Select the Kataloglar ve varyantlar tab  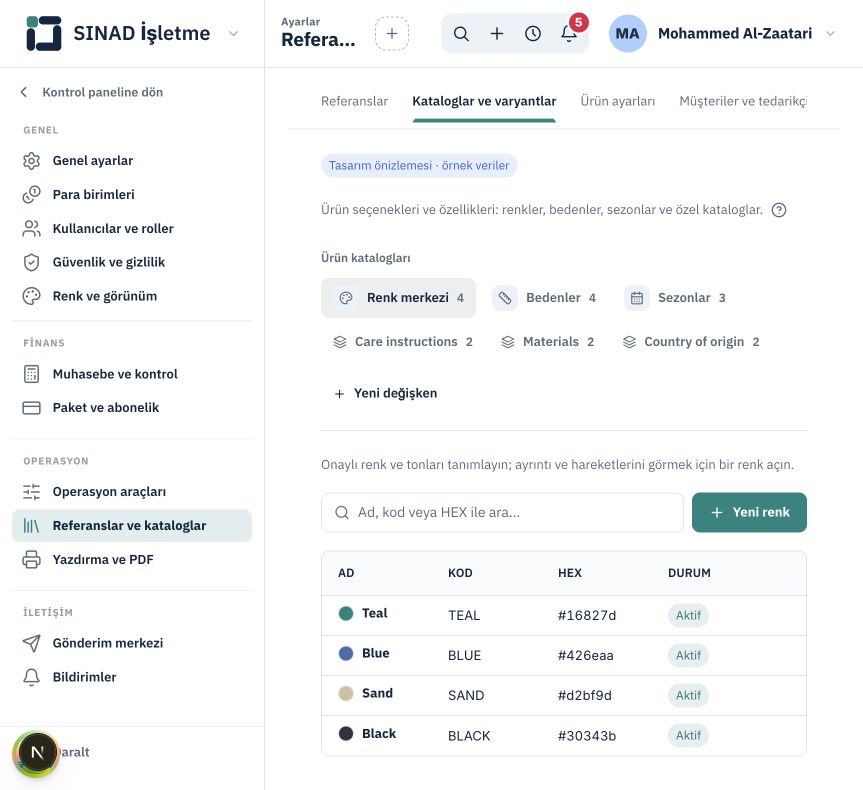point(484,101)
